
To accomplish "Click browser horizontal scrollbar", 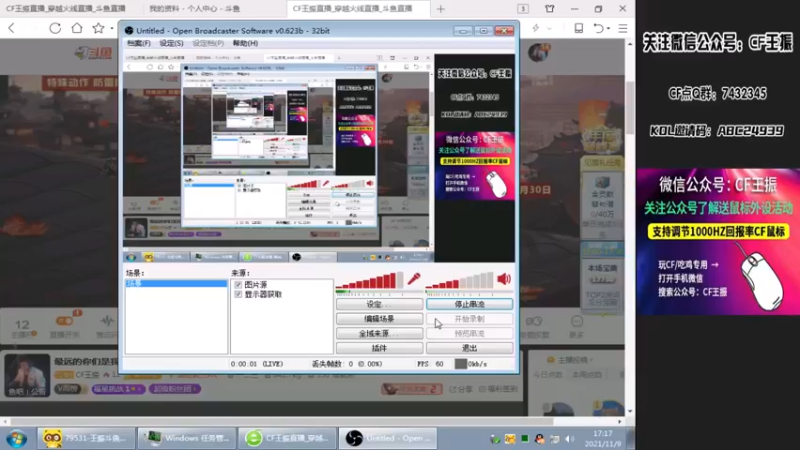I will [281, 422].
